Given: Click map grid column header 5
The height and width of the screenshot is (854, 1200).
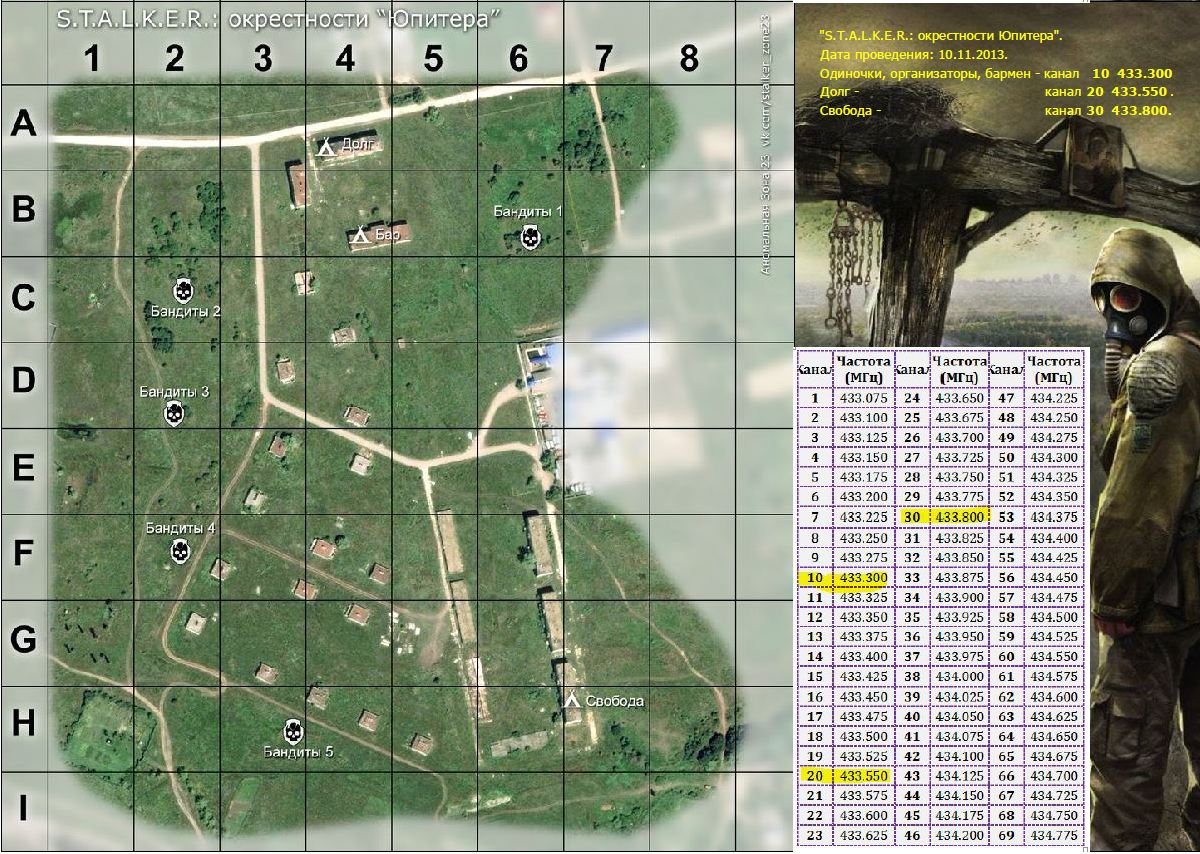Looking at the screenshot, I should 433,60.
